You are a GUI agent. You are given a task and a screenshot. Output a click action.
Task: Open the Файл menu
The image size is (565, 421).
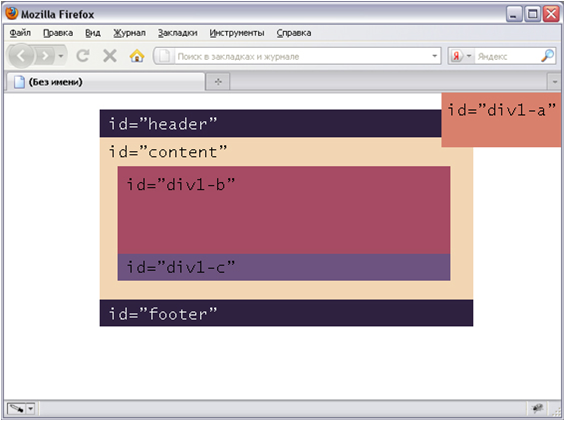tap(20, 33)
